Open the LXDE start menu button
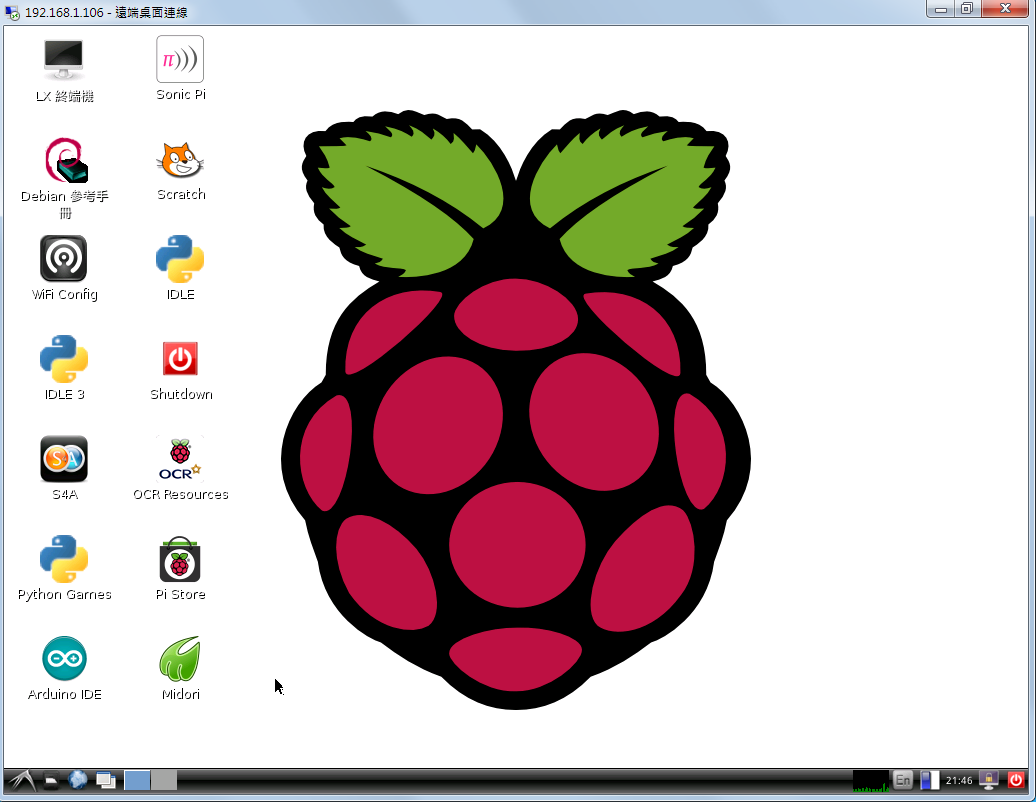The width and height of the screenshot is (1036, 802). [x=20, y=780]
